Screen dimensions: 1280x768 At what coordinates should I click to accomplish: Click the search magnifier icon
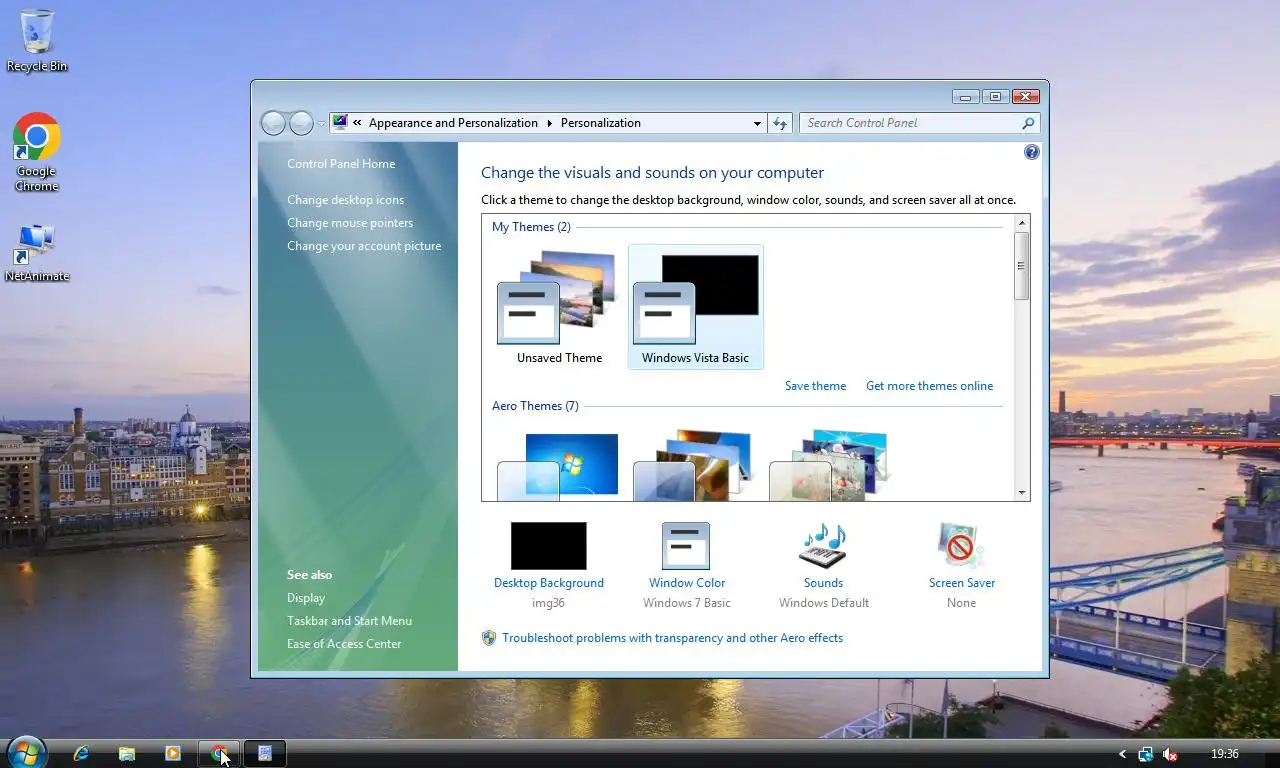coord(1028,123)
